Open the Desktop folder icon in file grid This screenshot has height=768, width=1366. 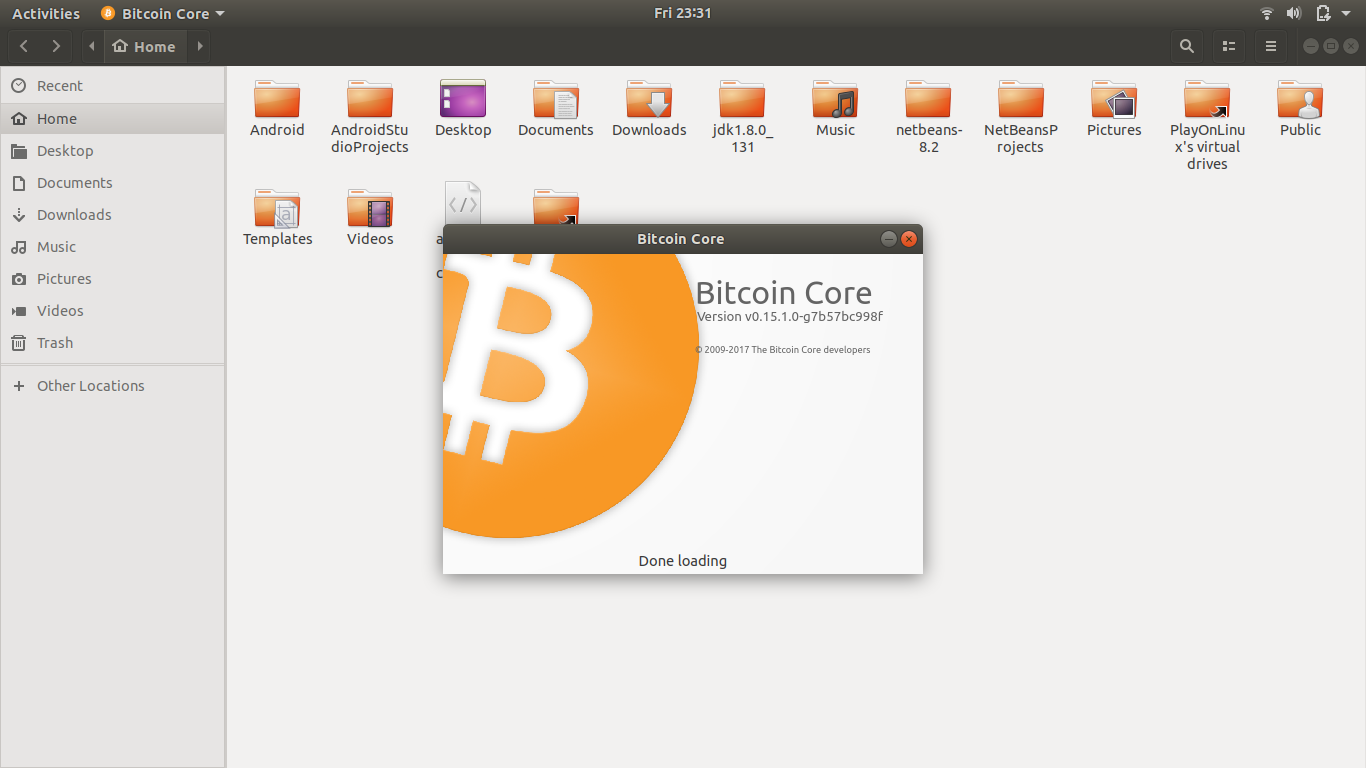(463, 100)
